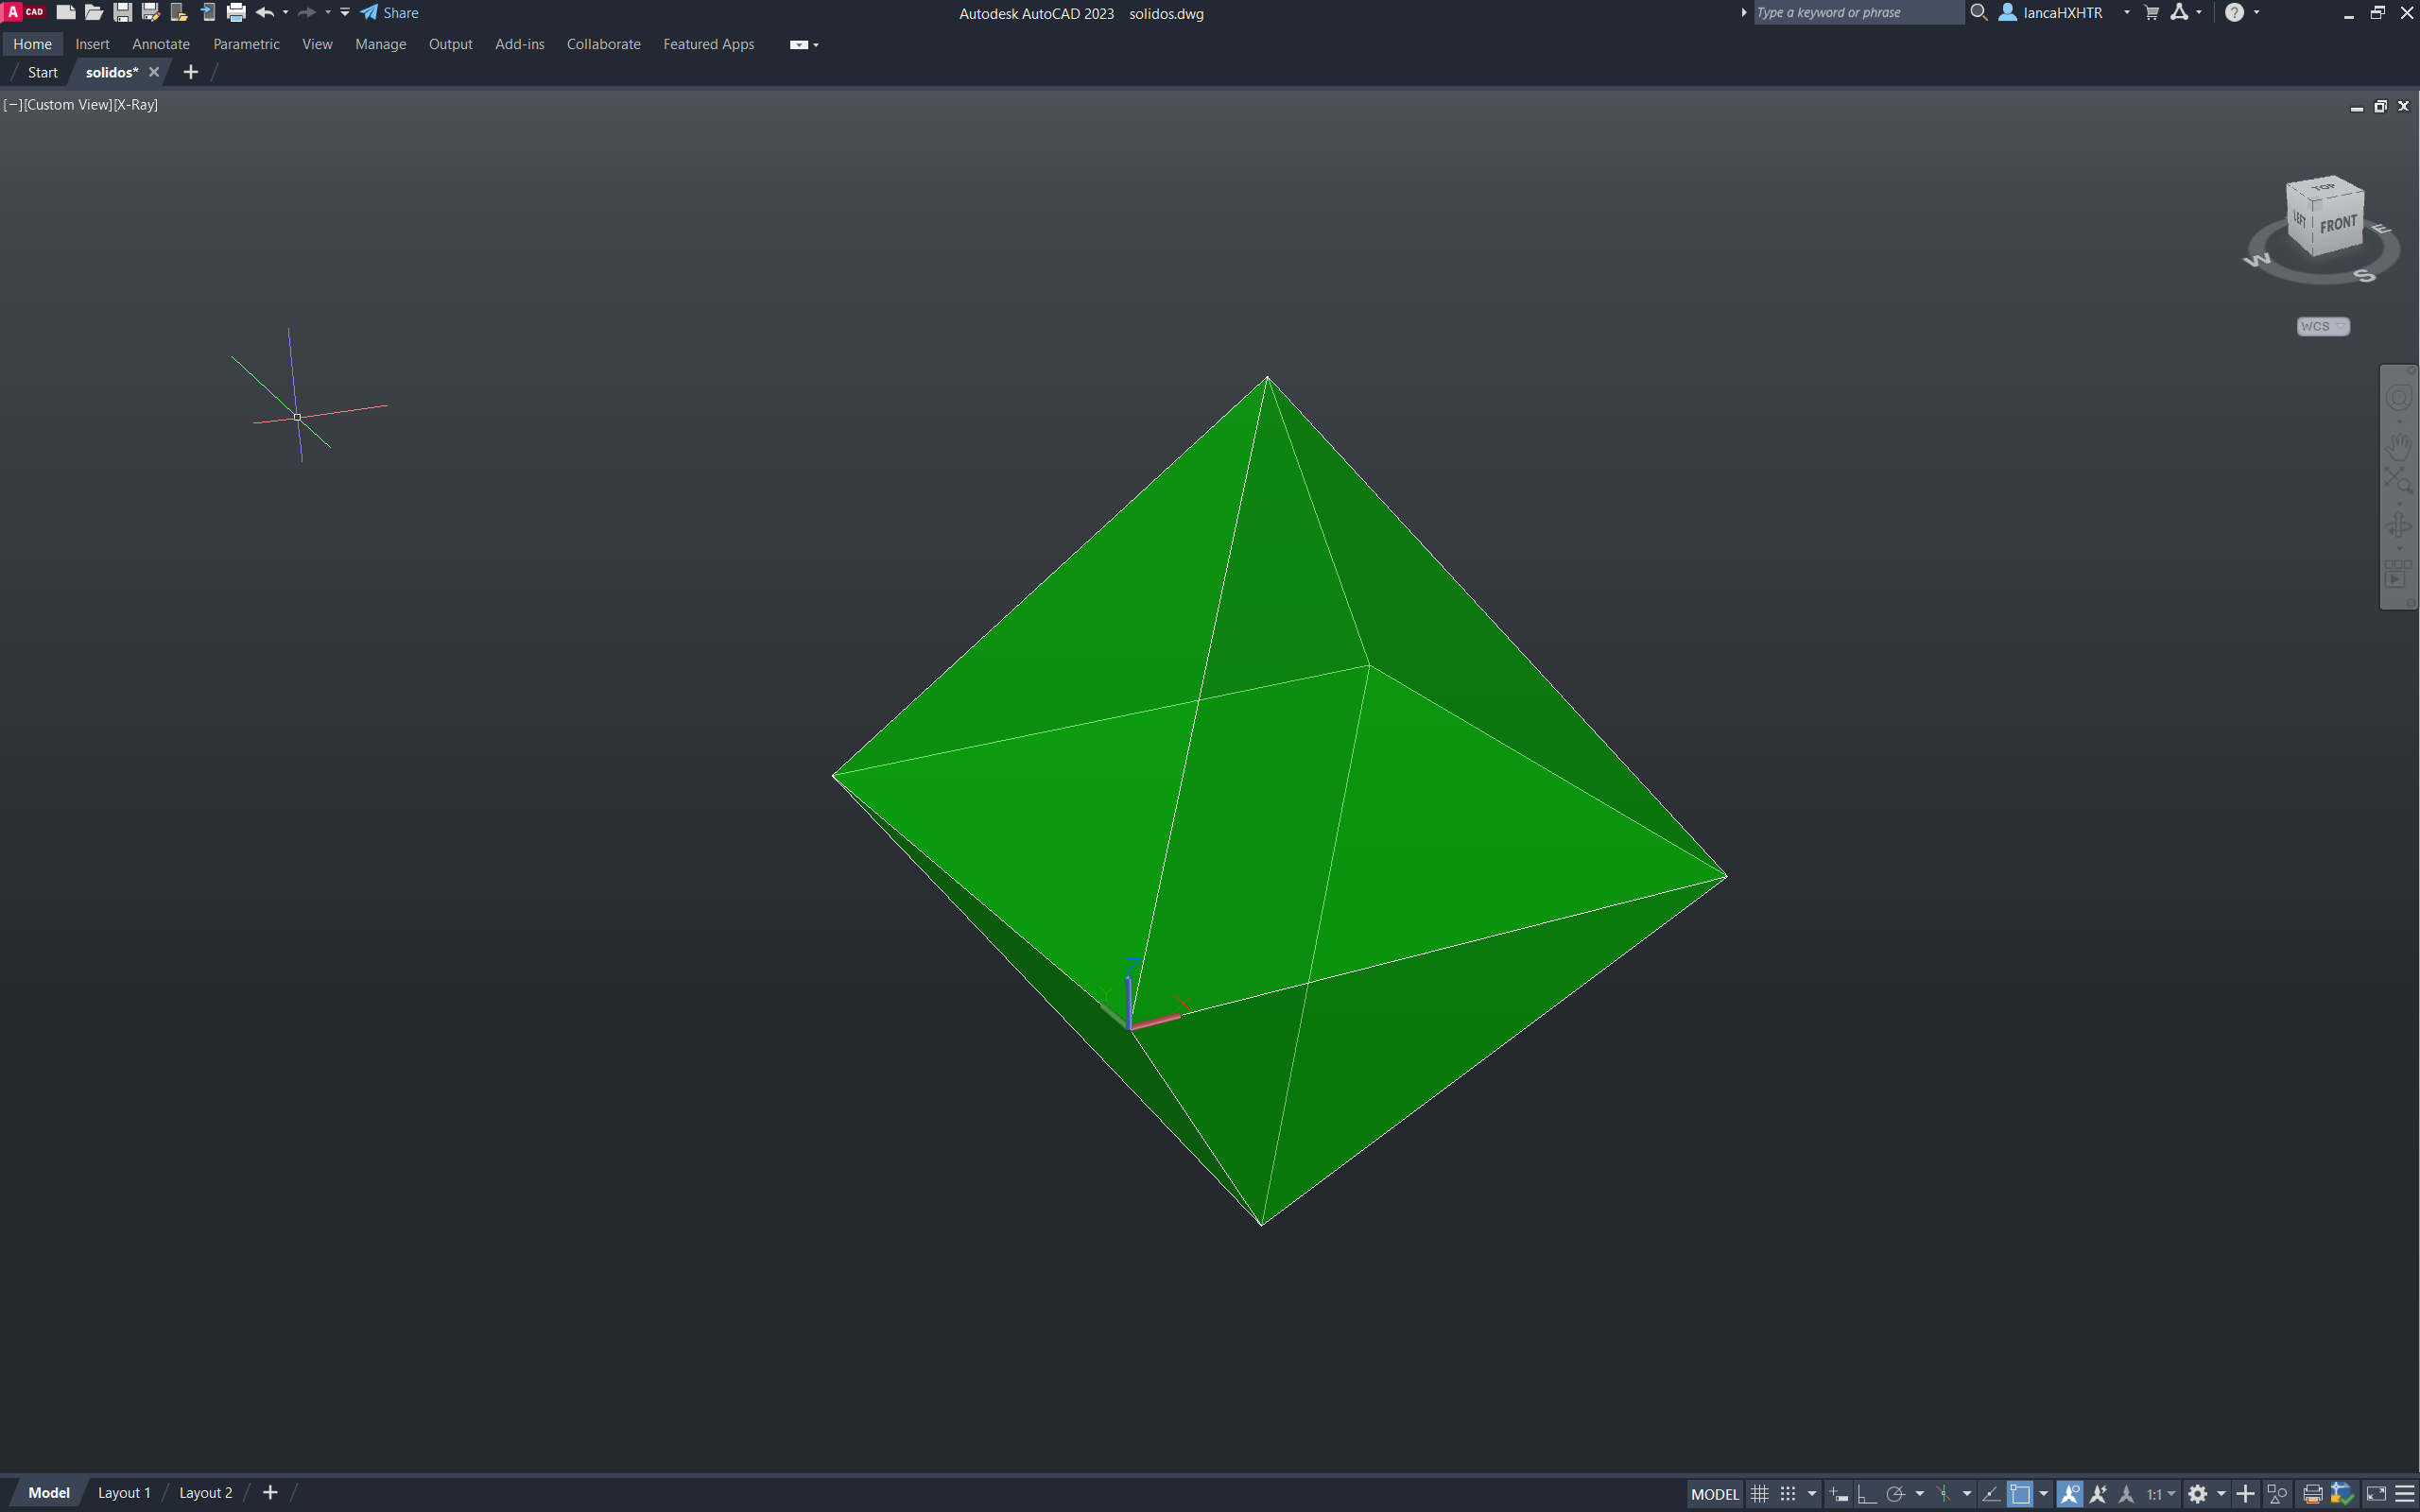
Task: Expand the Customize Quick Access Toolbar dropdown
Action: (x=345, y=13)
